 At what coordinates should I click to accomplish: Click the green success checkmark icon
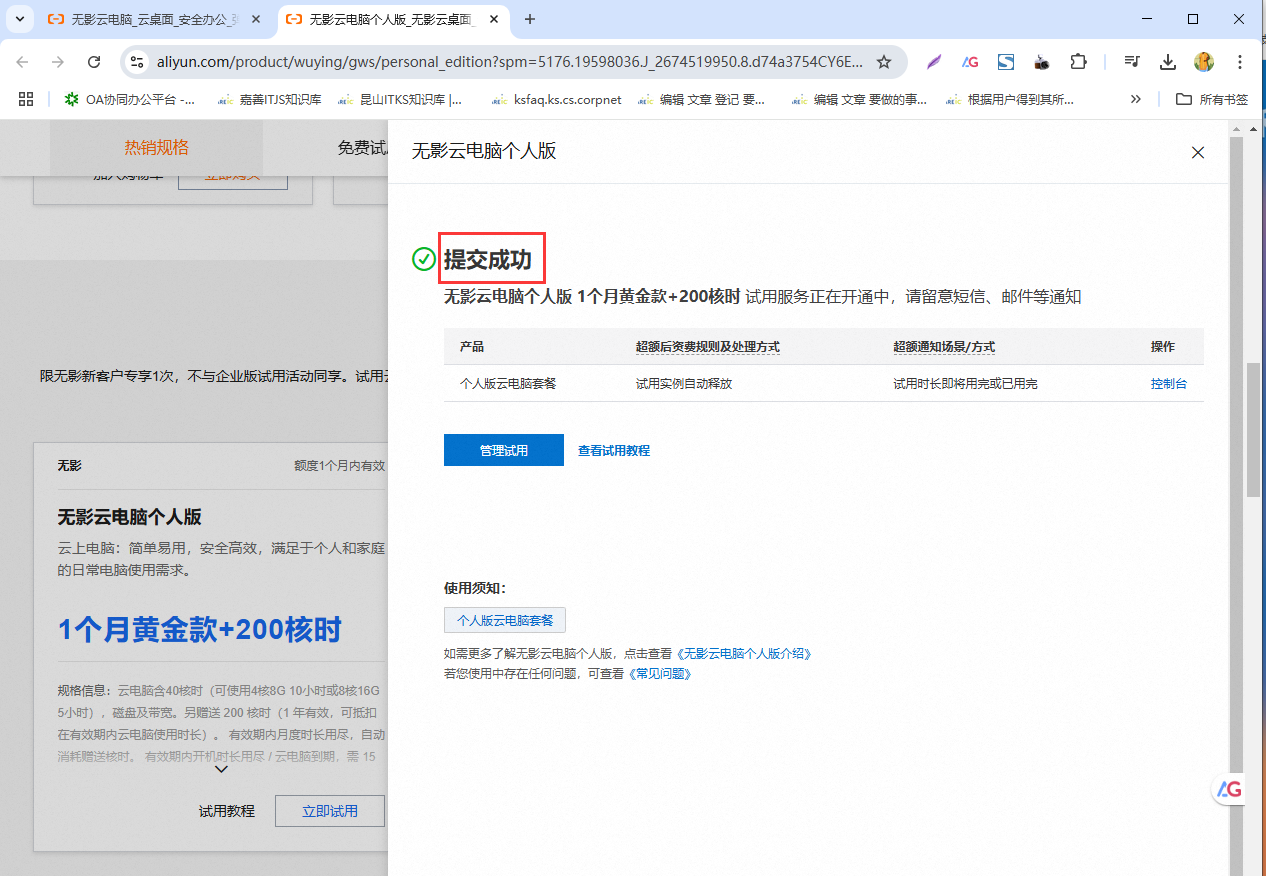pyautogui.click(x=424, y=260)
